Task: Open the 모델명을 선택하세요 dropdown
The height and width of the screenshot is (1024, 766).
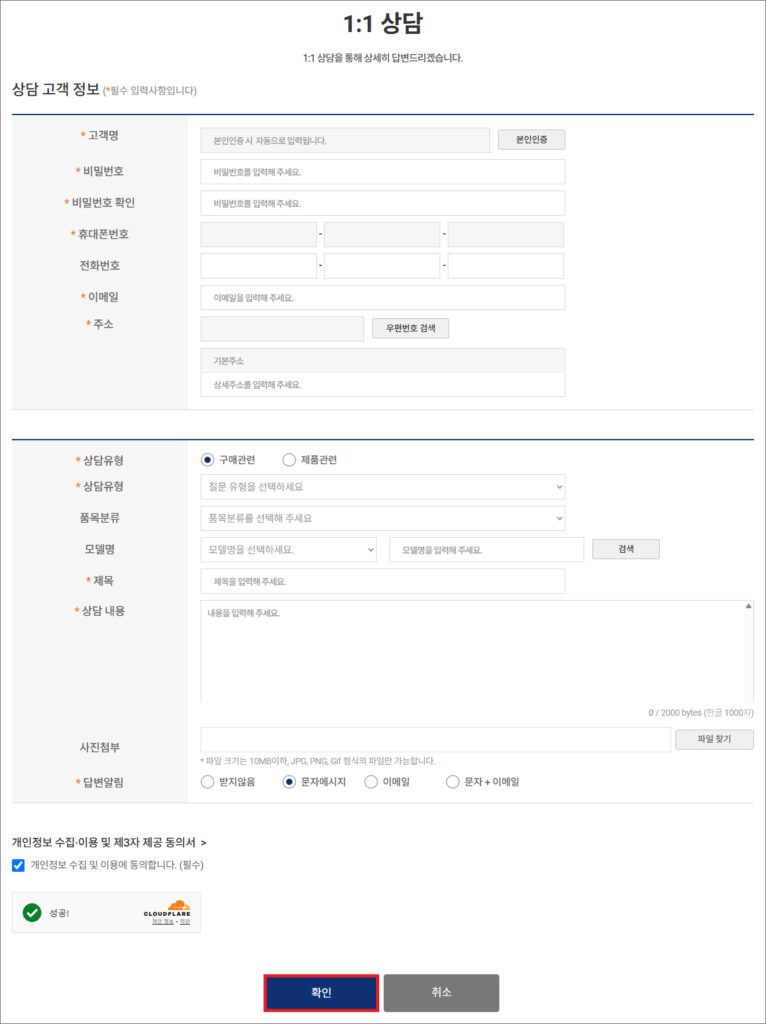Action: click(288, 550)
